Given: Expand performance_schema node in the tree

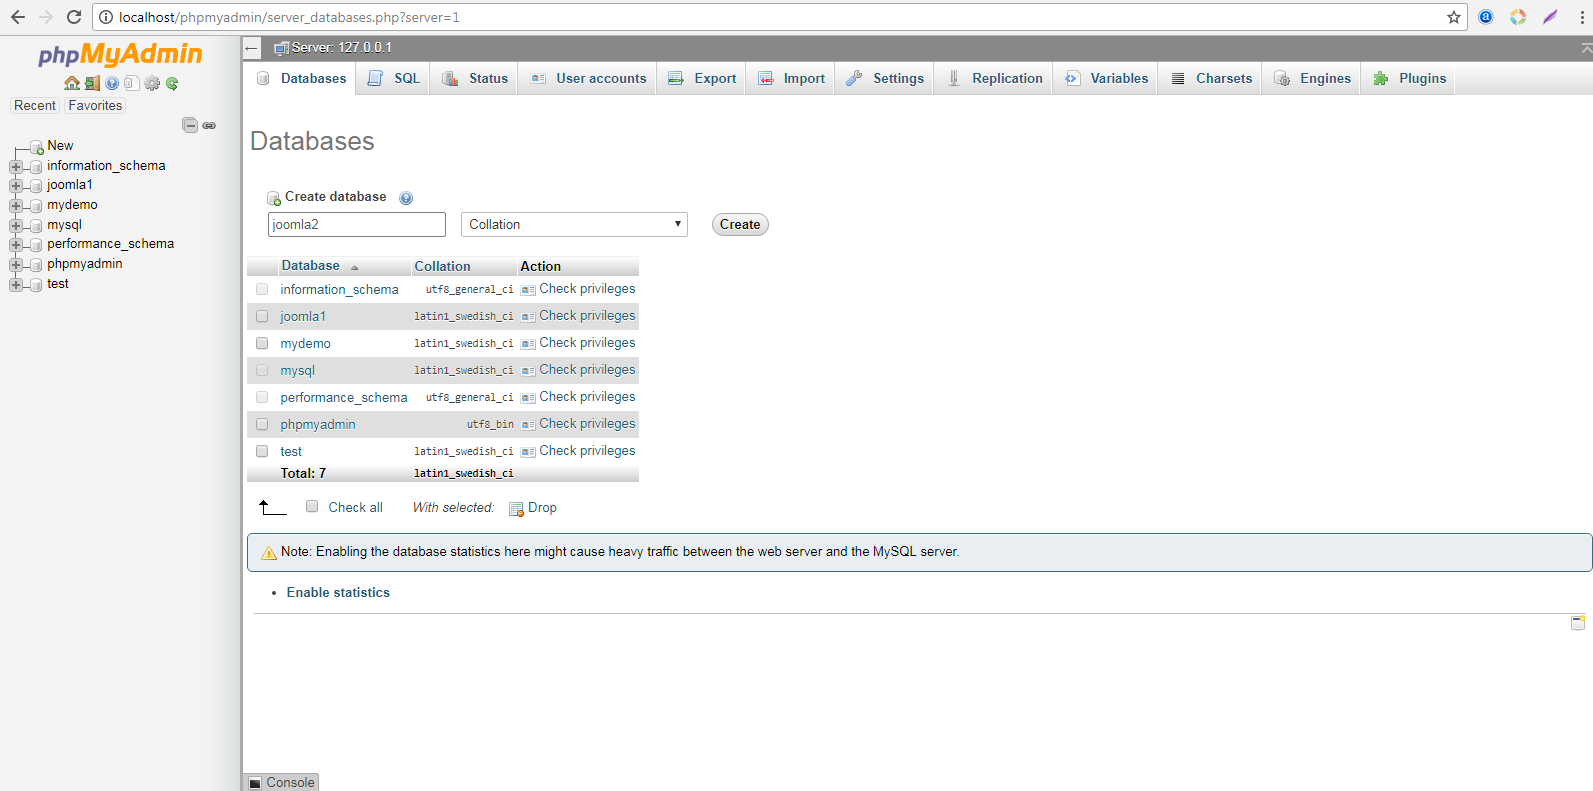Looking at the screenshot, I should point(16,245).
